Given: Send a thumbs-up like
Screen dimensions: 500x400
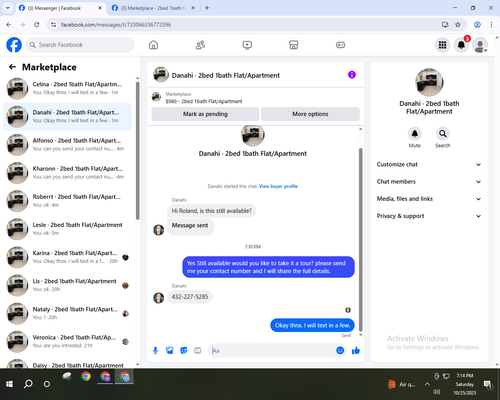Looking at the screenshot, I should [356, 350].
